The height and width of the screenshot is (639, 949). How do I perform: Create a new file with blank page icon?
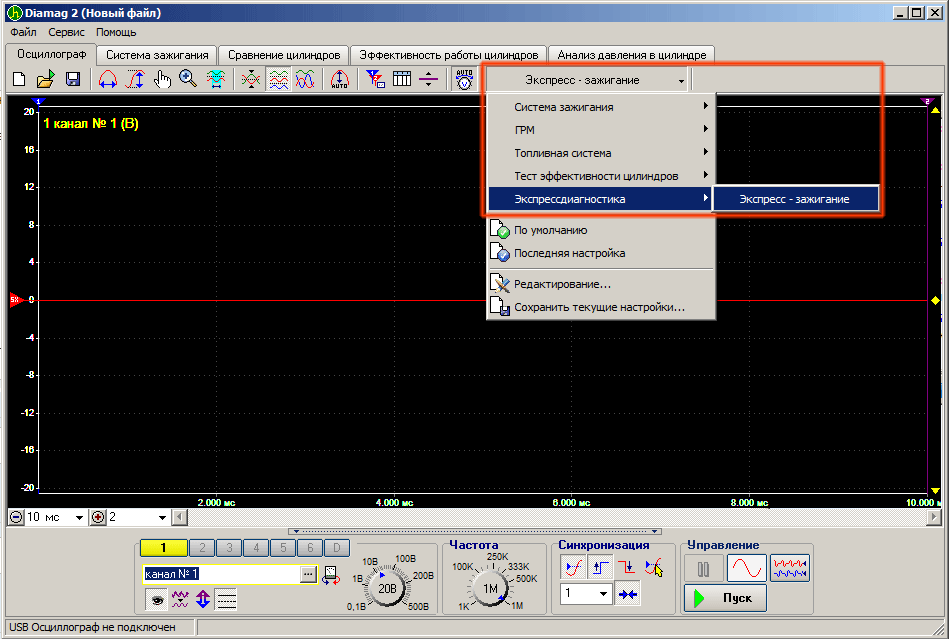tap(19, 79)
